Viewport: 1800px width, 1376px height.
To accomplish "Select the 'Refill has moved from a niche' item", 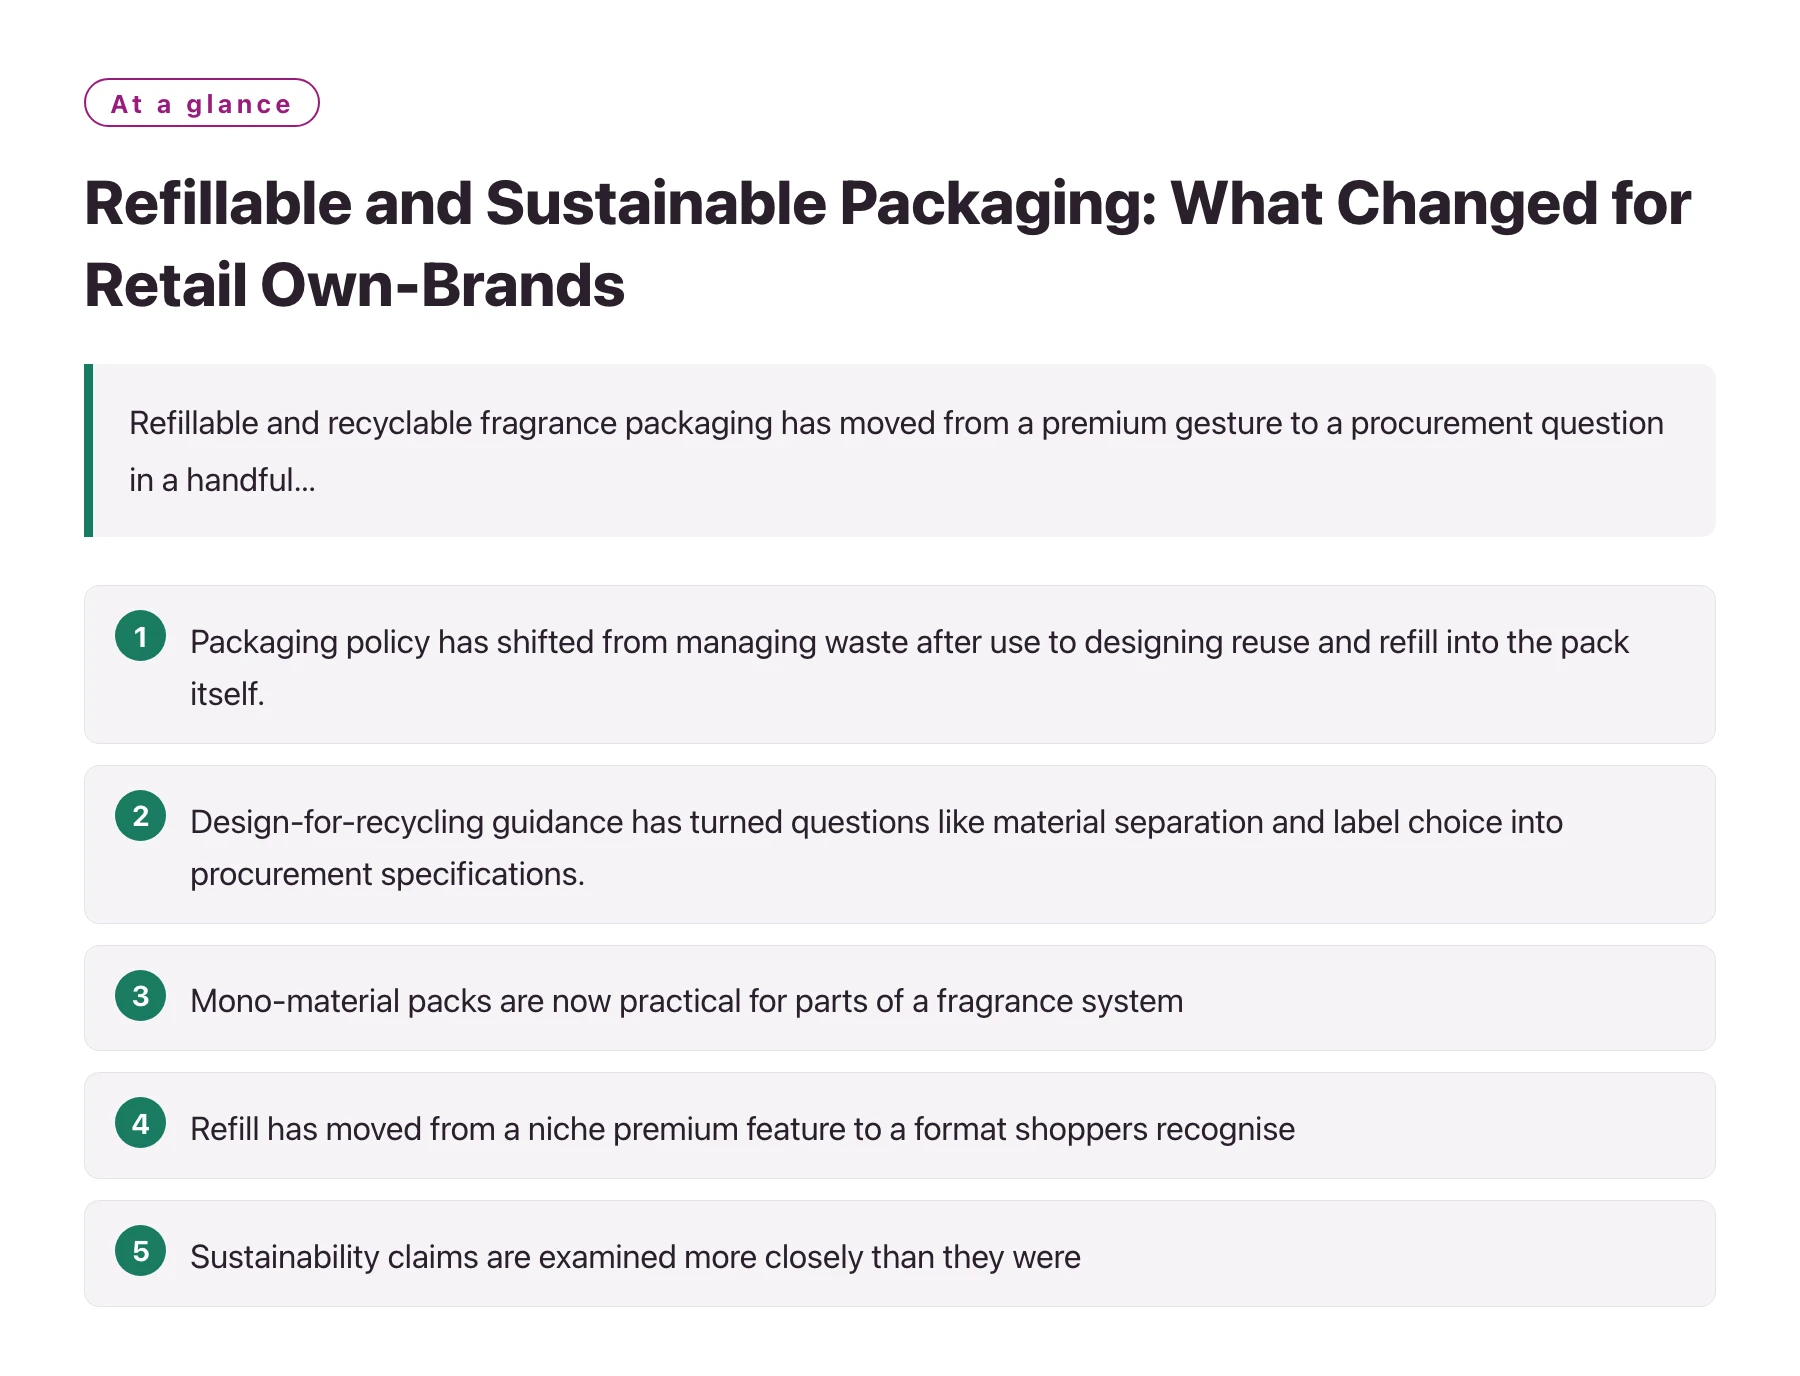I will tap(900, 1126).
